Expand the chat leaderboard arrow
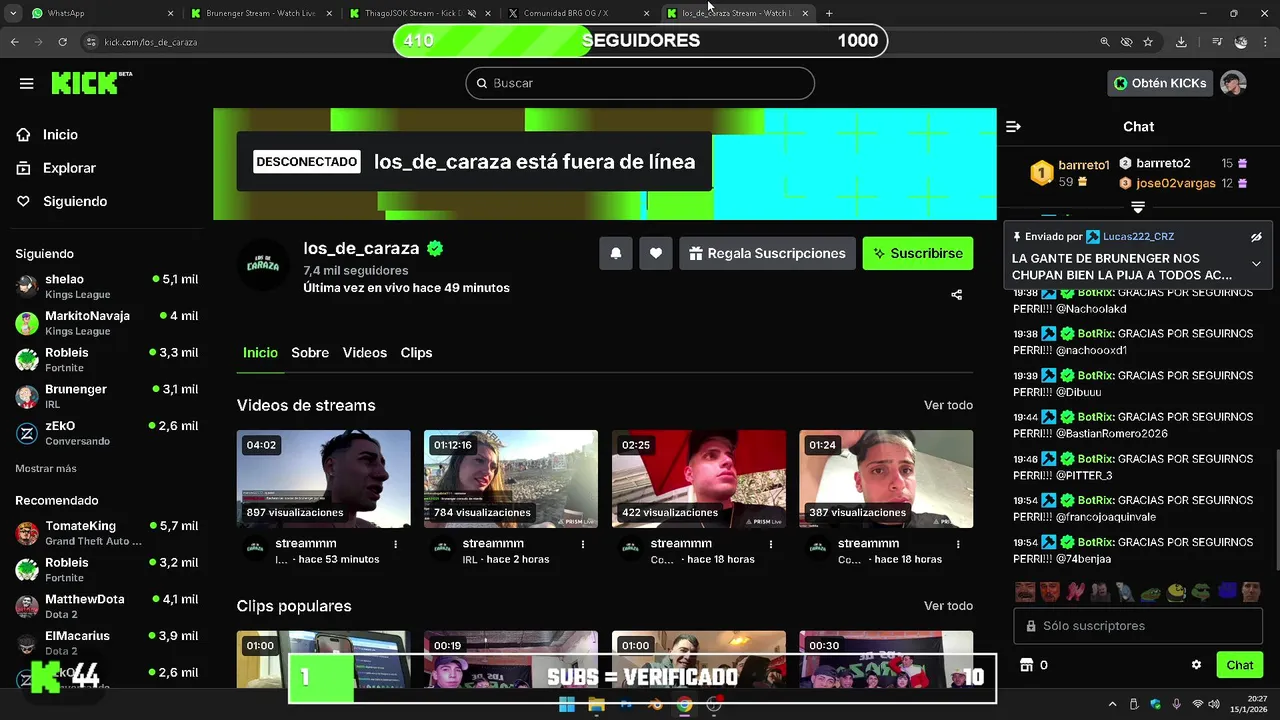1280x720 pixels. click(1138, 207)
